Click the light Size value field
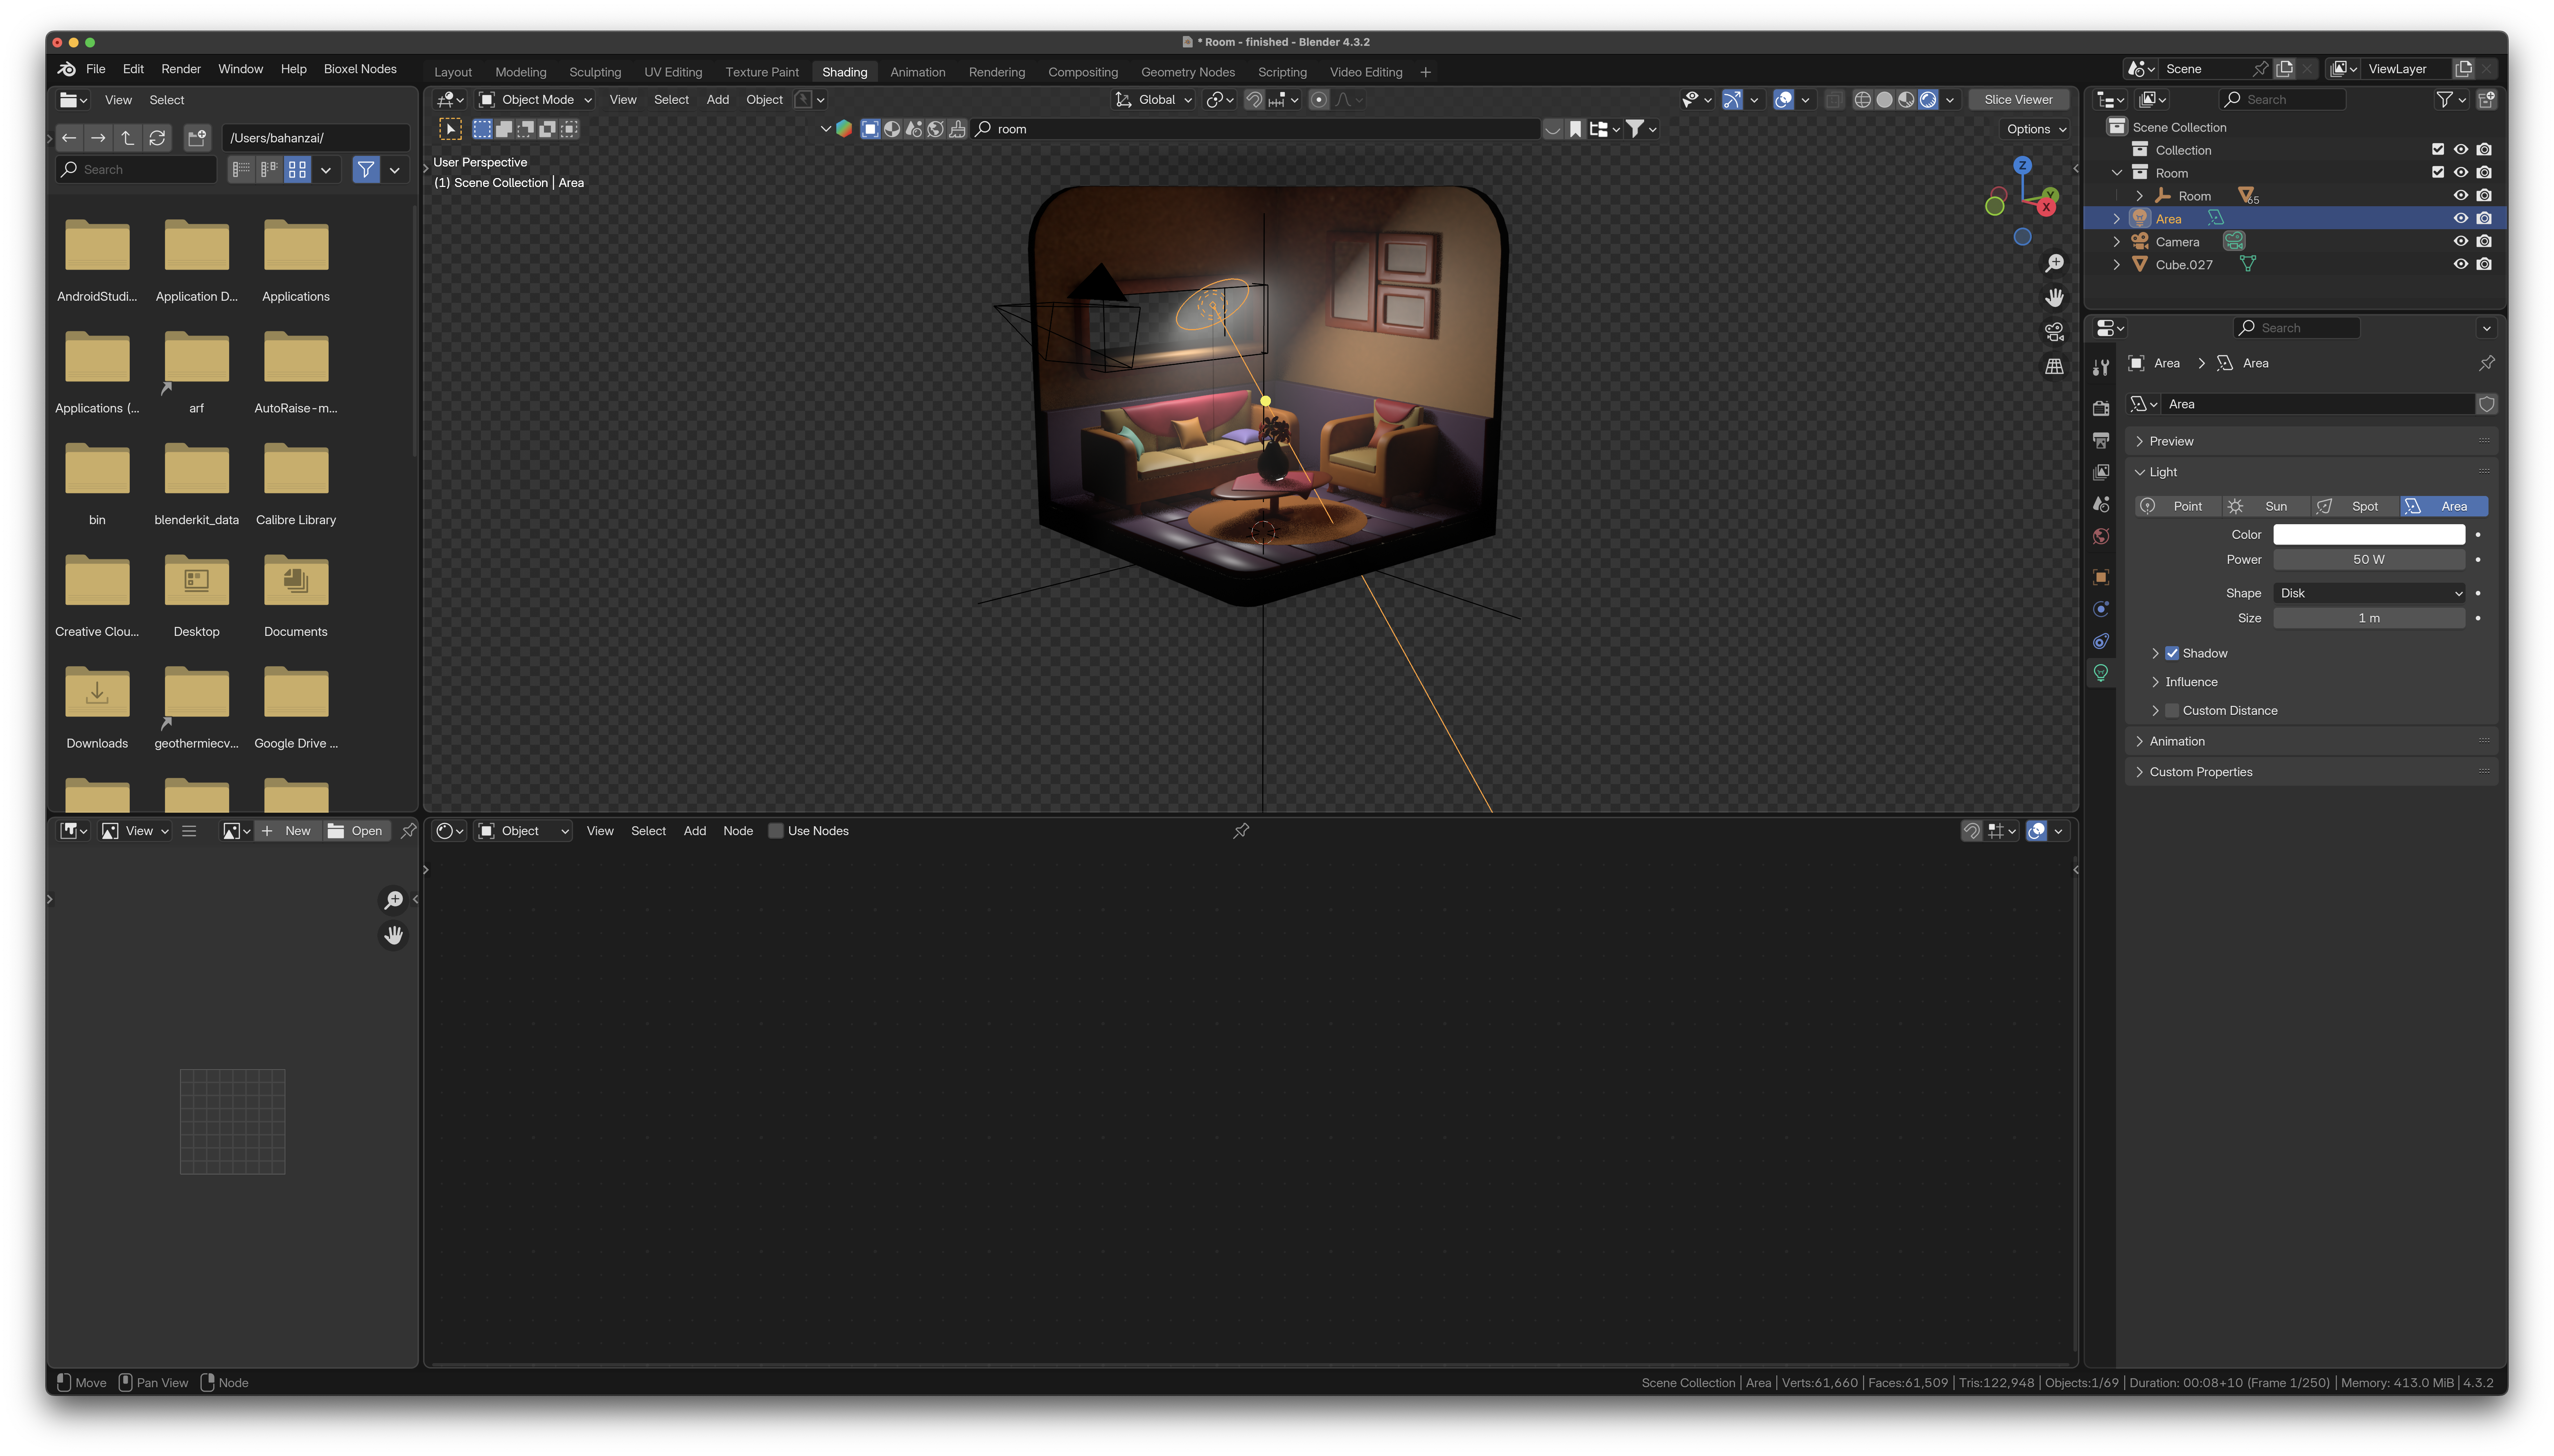Image resolution: width=2554 pixels, height=1456 pixels. (x=2369, y=618)
